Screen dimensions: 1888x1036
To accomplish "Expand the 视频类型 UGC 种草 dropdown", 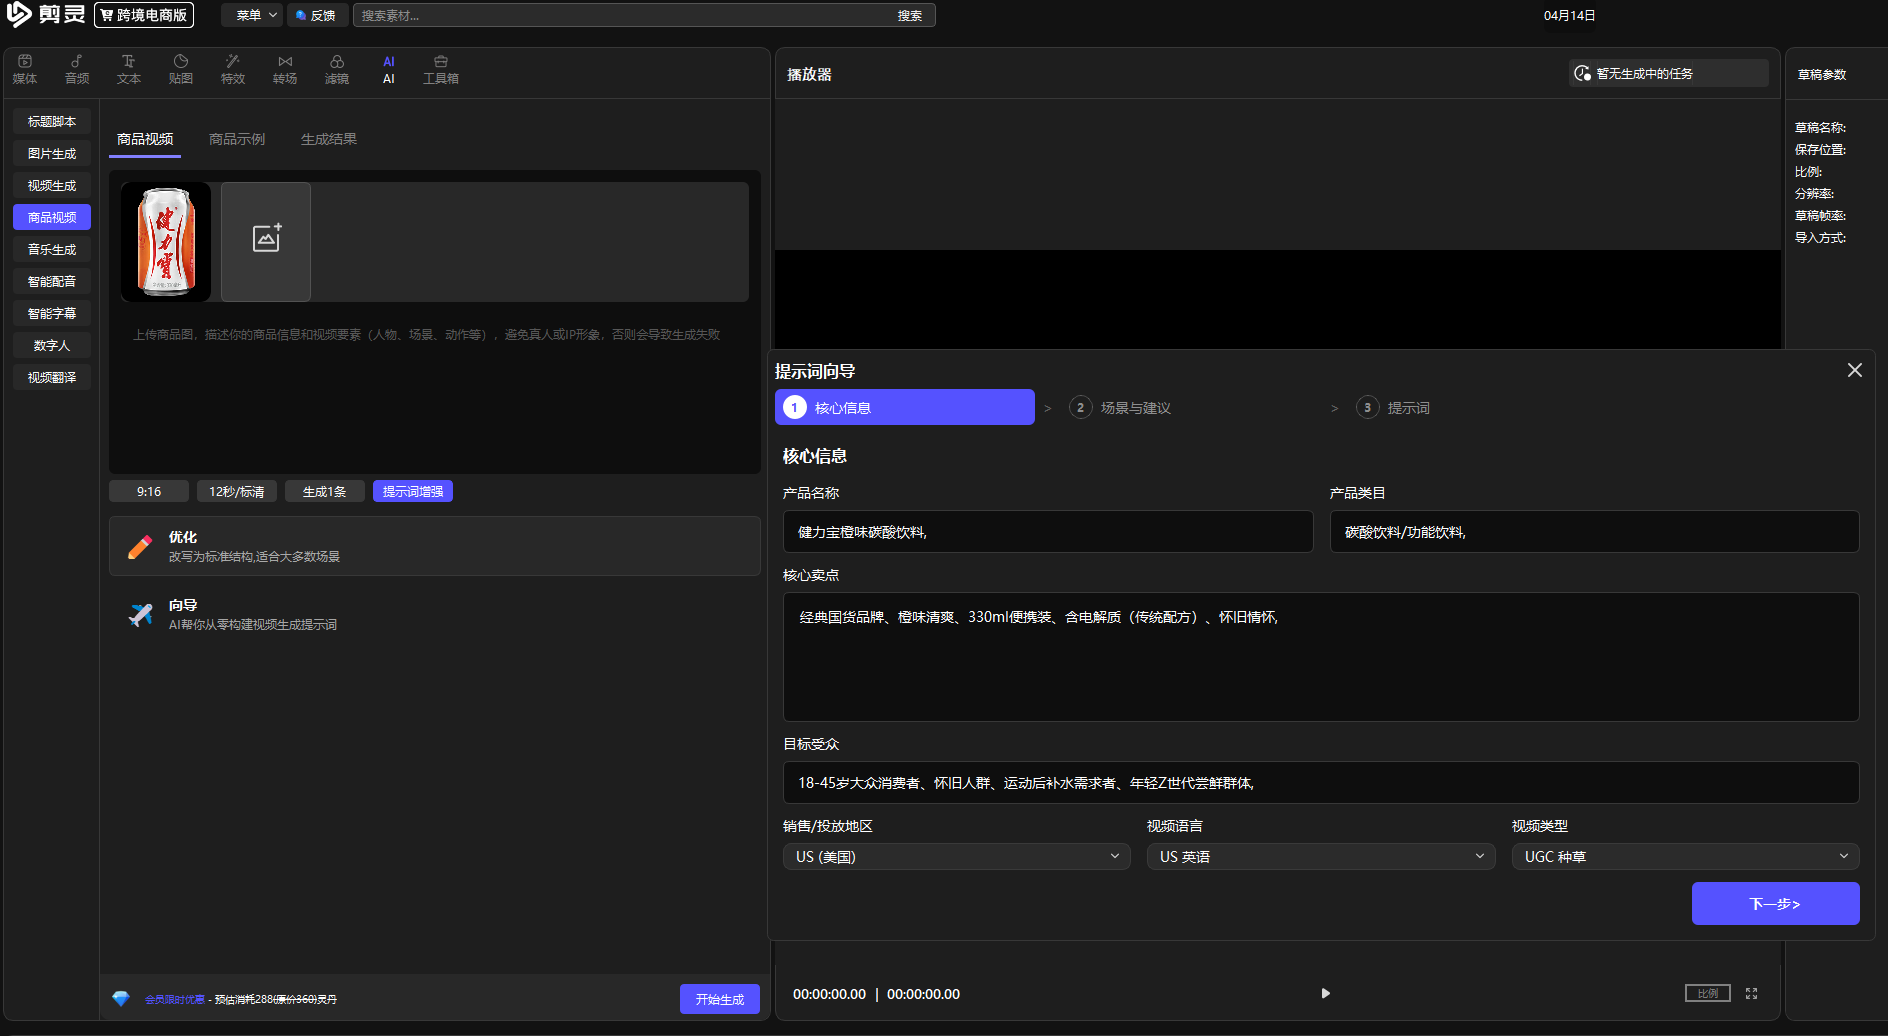I will [x=1685, y=857].
